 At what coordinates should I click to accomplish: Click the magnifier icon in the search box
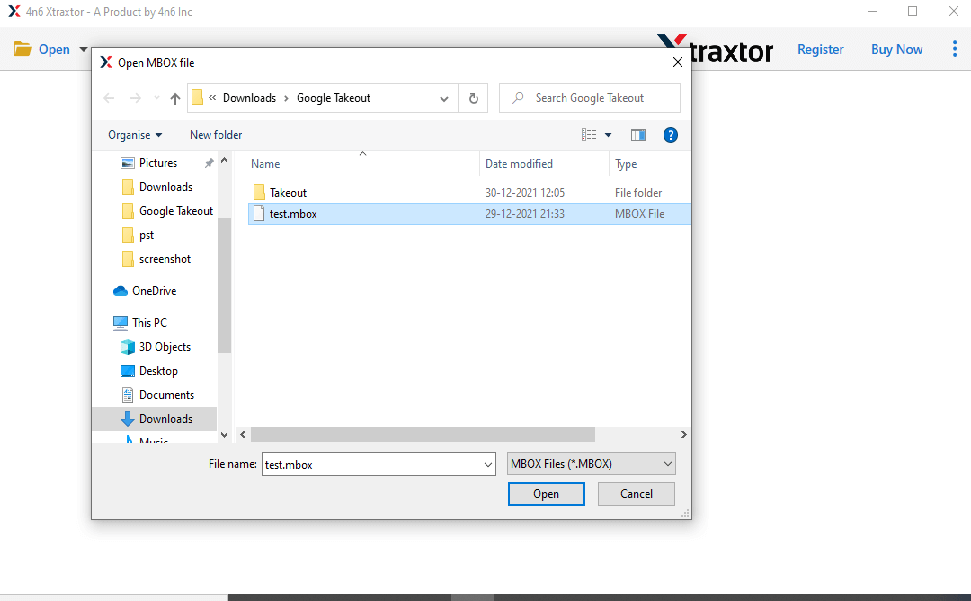[x=518, y=98]
